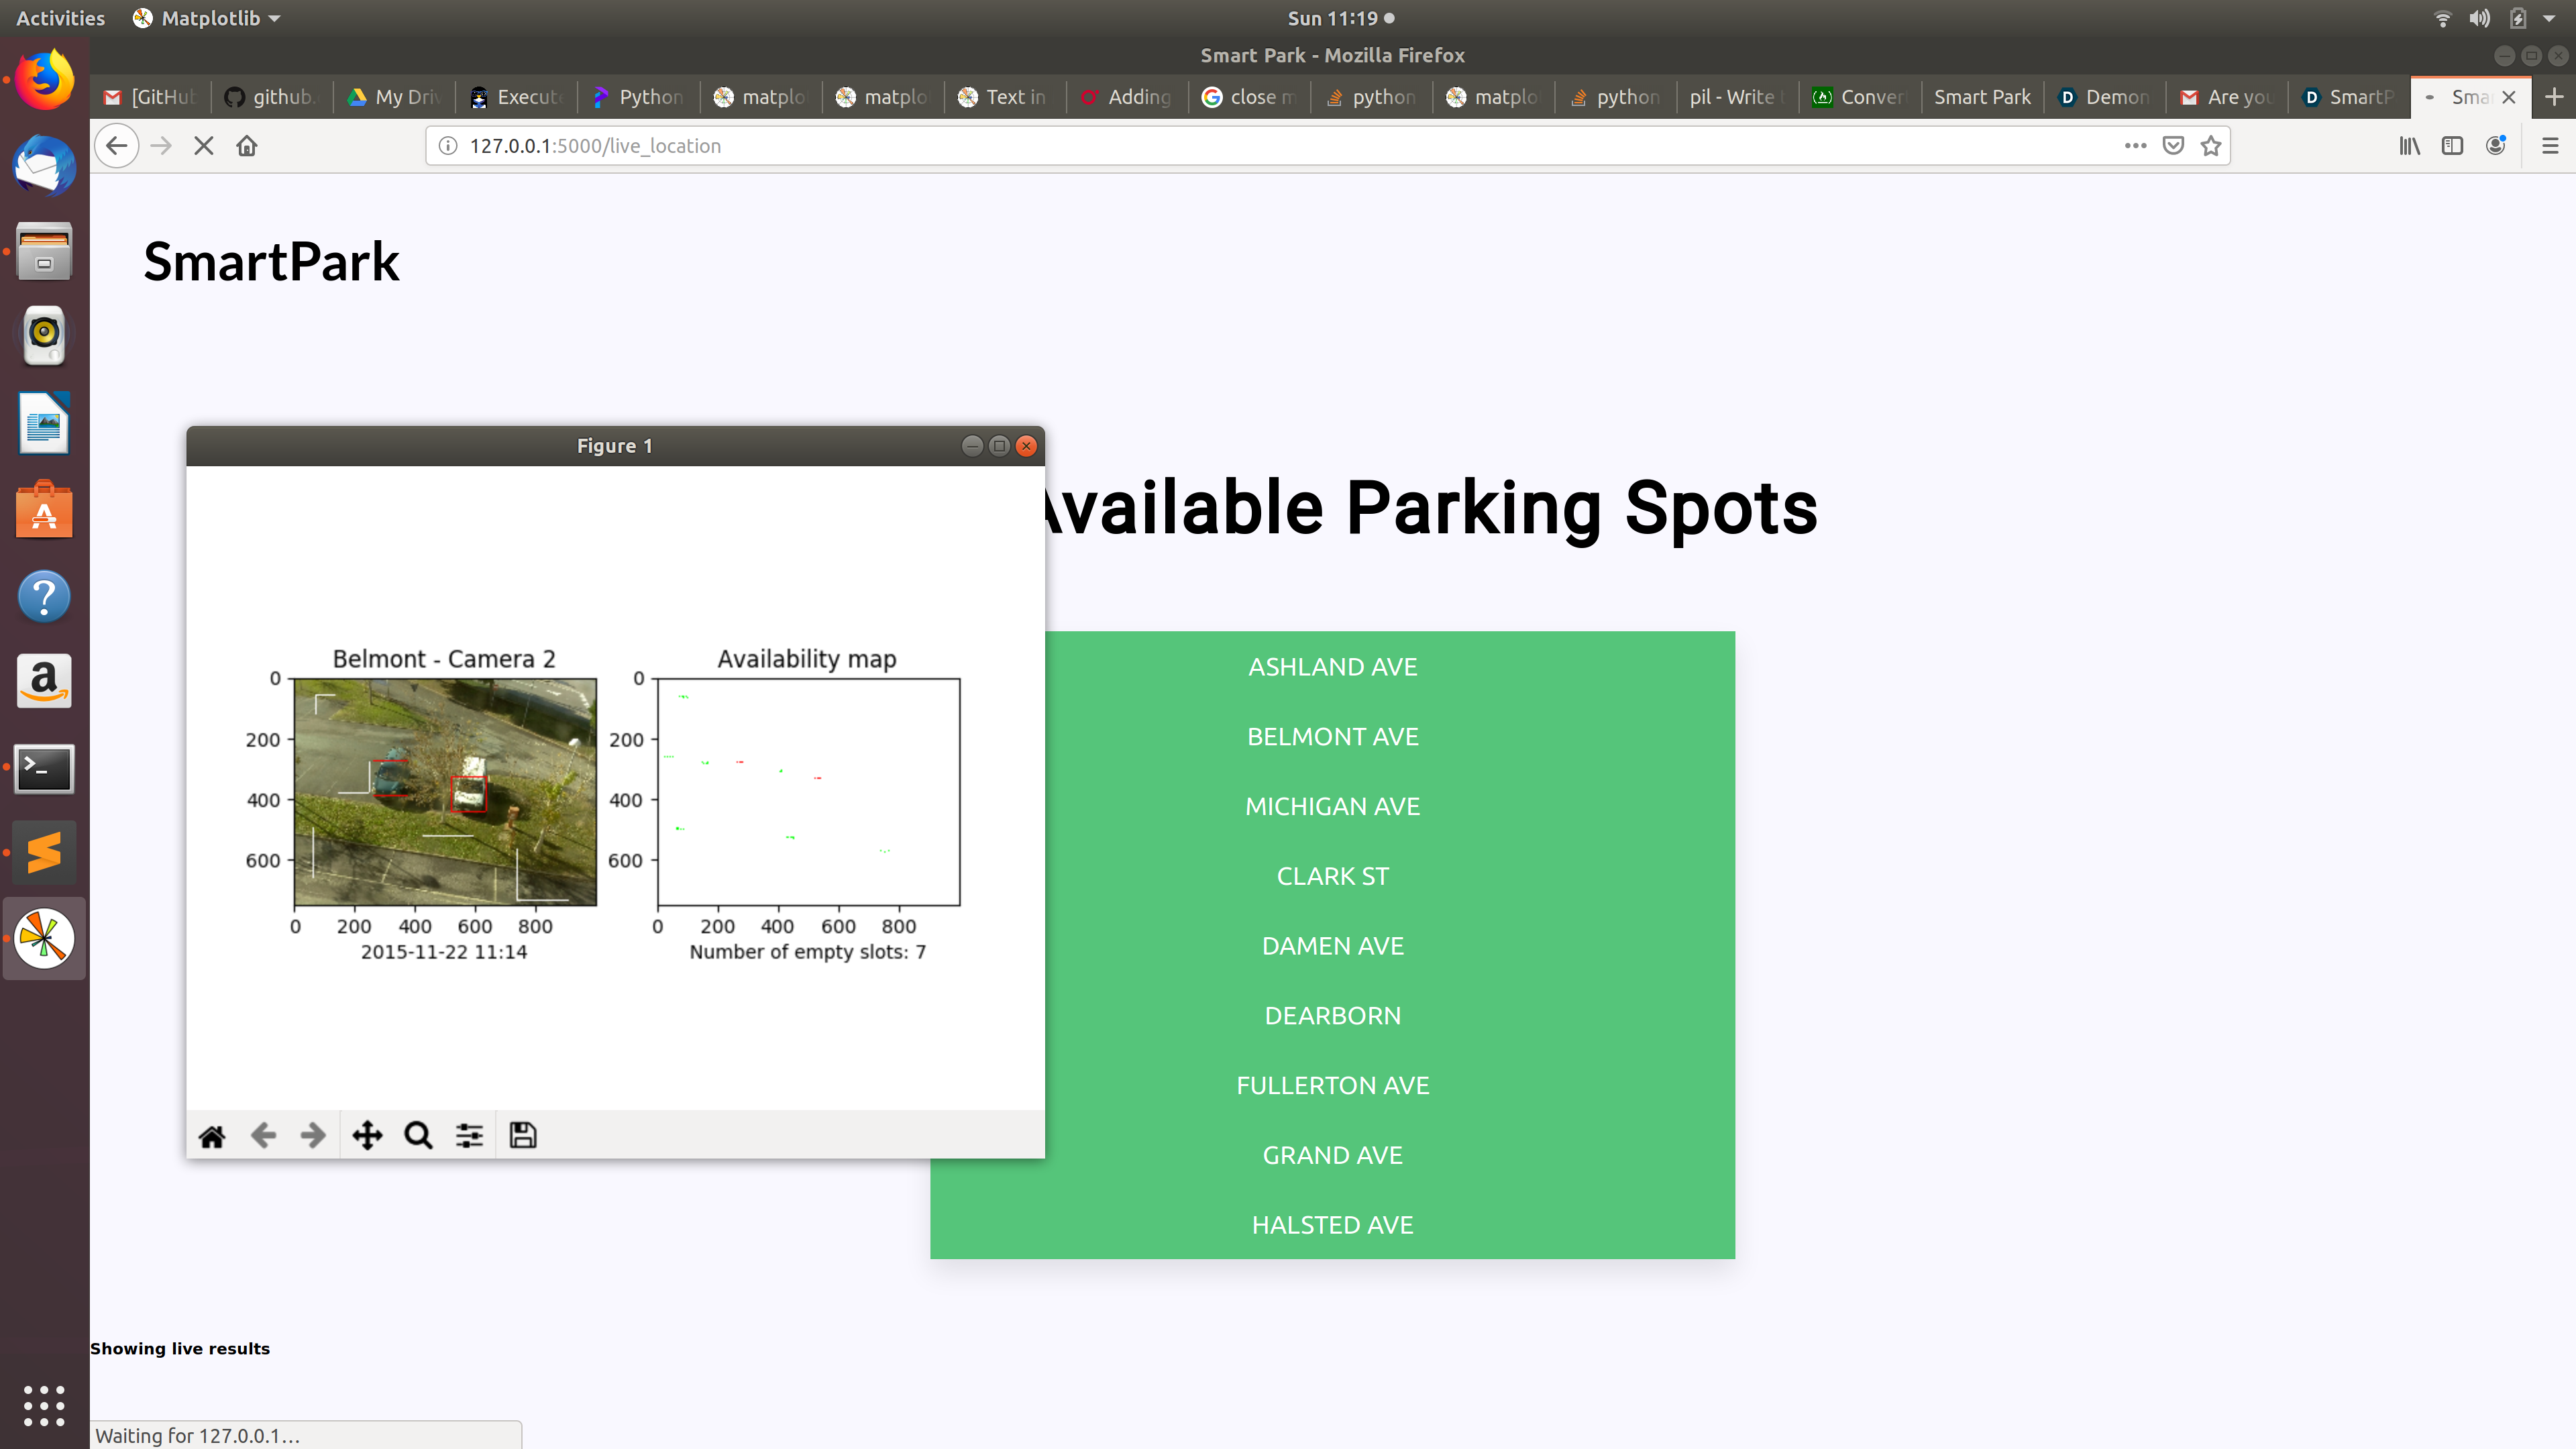
Task: Click matplotlib forward to next view arrow
Action: [313, 1136]
